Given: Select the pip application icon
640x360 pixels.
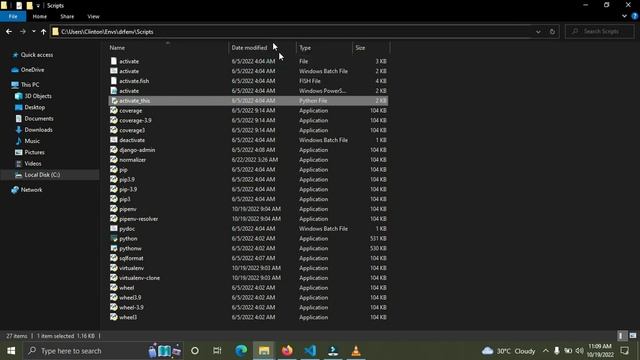Looking at the screenshot, I should (x=114, y=169).
